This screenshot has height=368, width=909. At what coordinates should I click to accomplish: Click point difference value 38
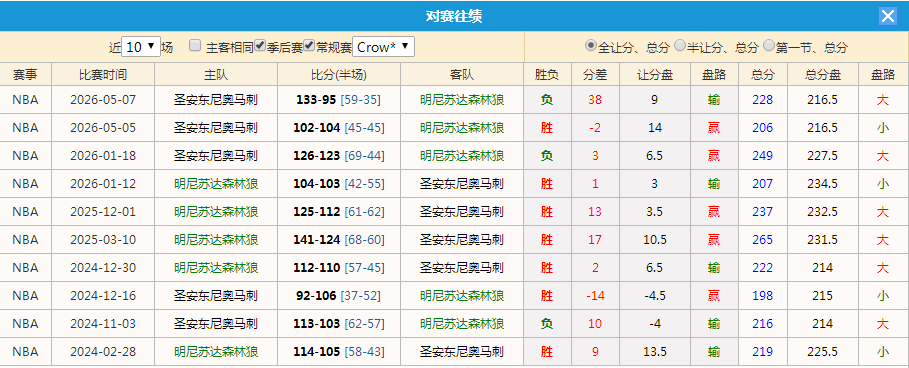[595, 100]
